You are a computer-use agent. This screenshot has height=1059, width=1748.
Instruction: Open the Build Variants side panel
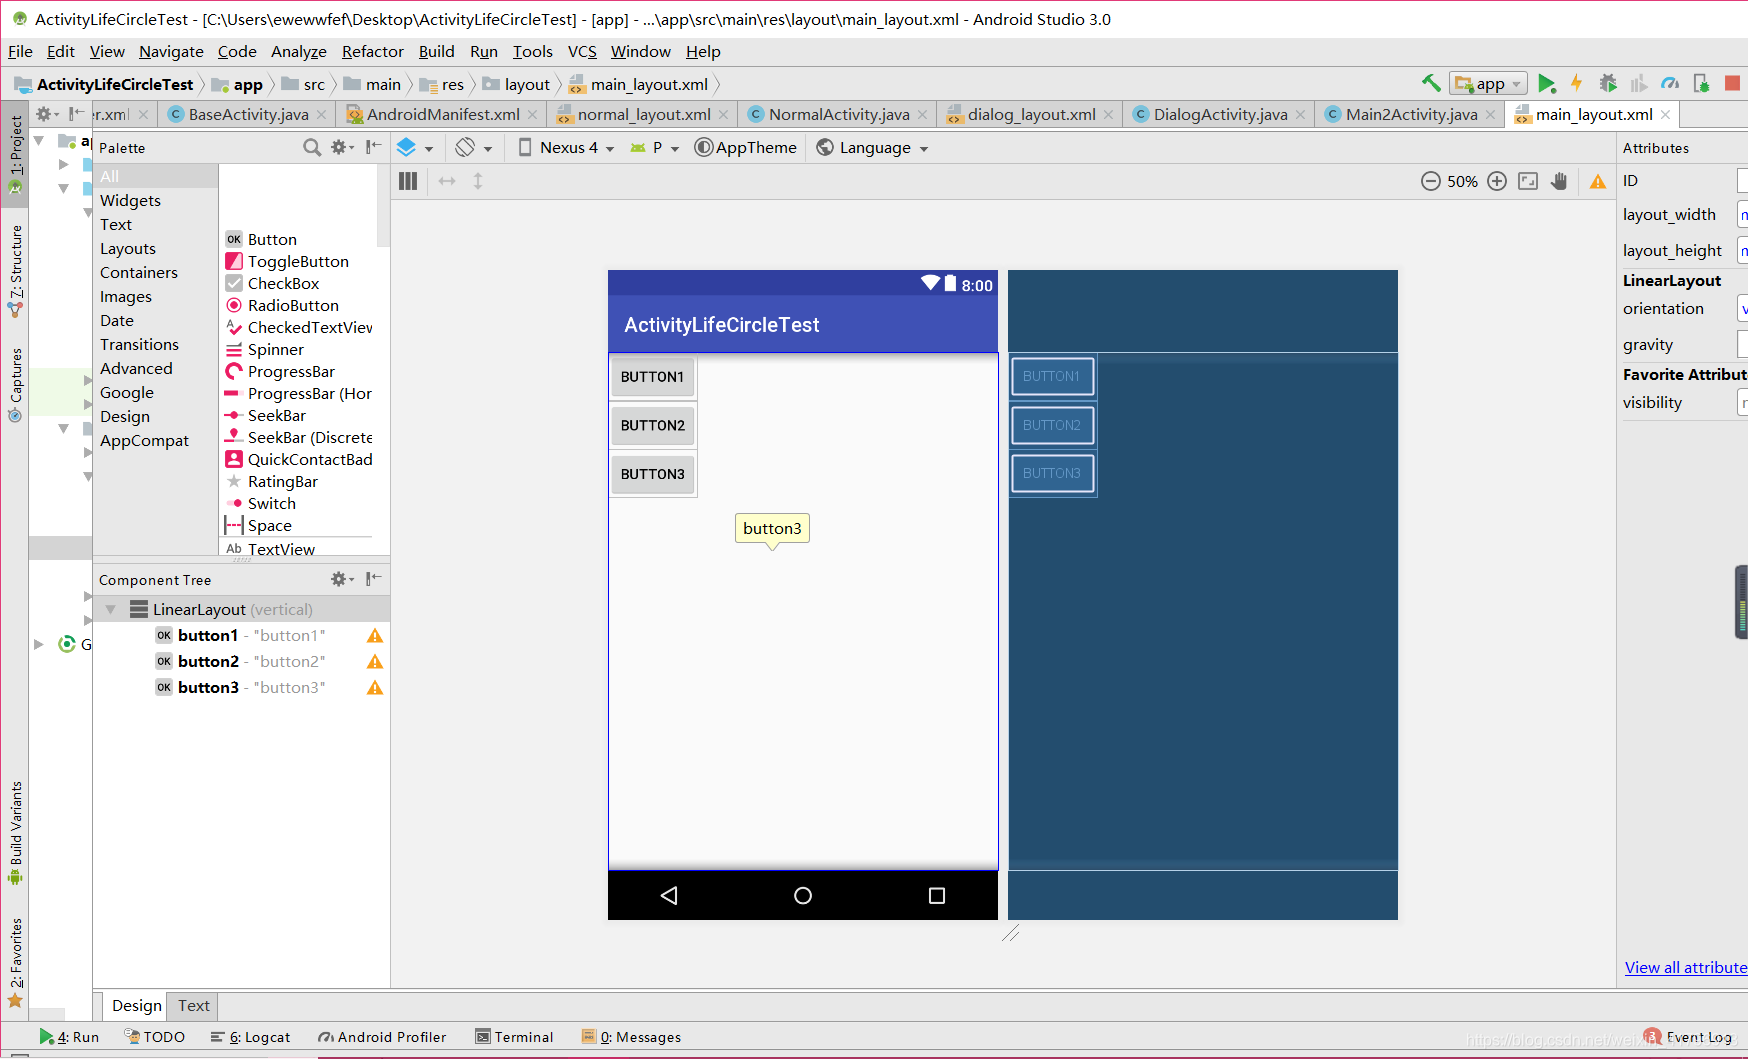tap(15, 832)
